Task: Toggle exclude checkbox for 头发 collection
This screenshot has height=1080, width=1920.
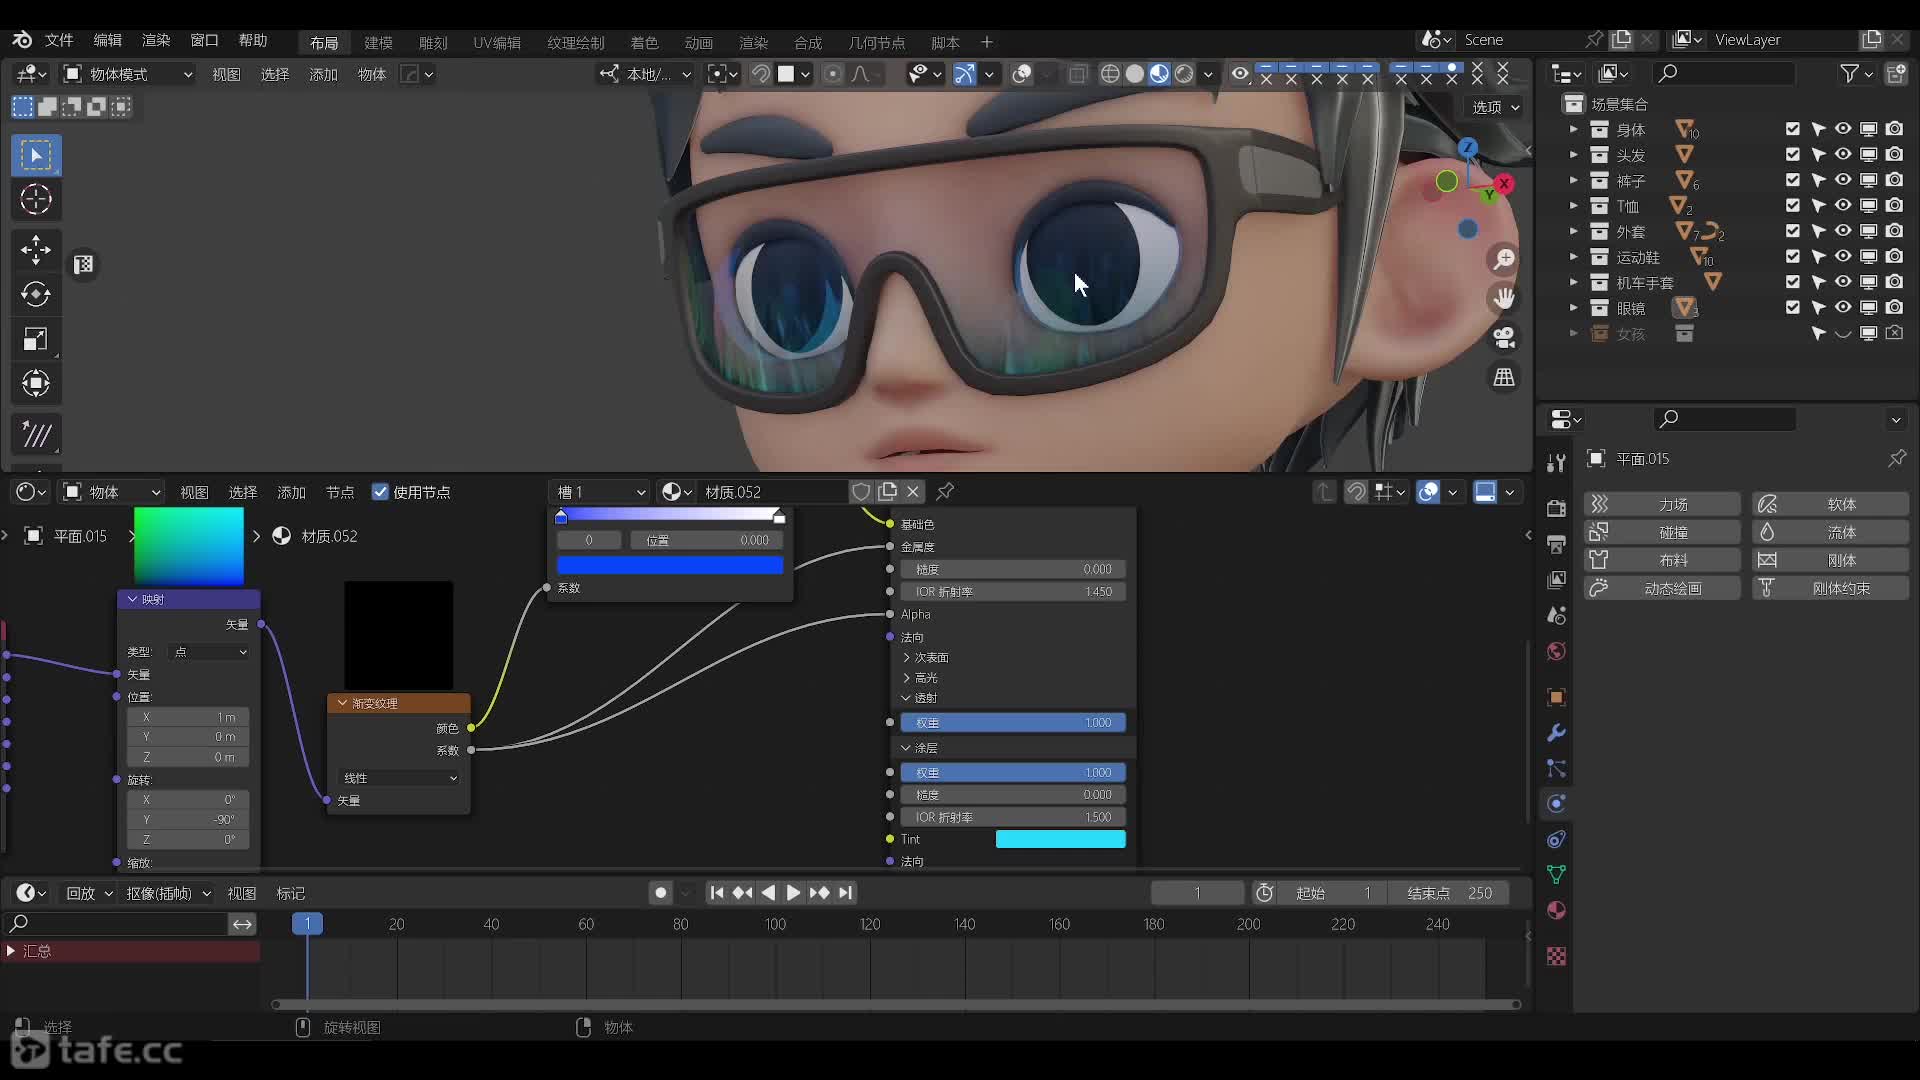Action: (1792, 155)
